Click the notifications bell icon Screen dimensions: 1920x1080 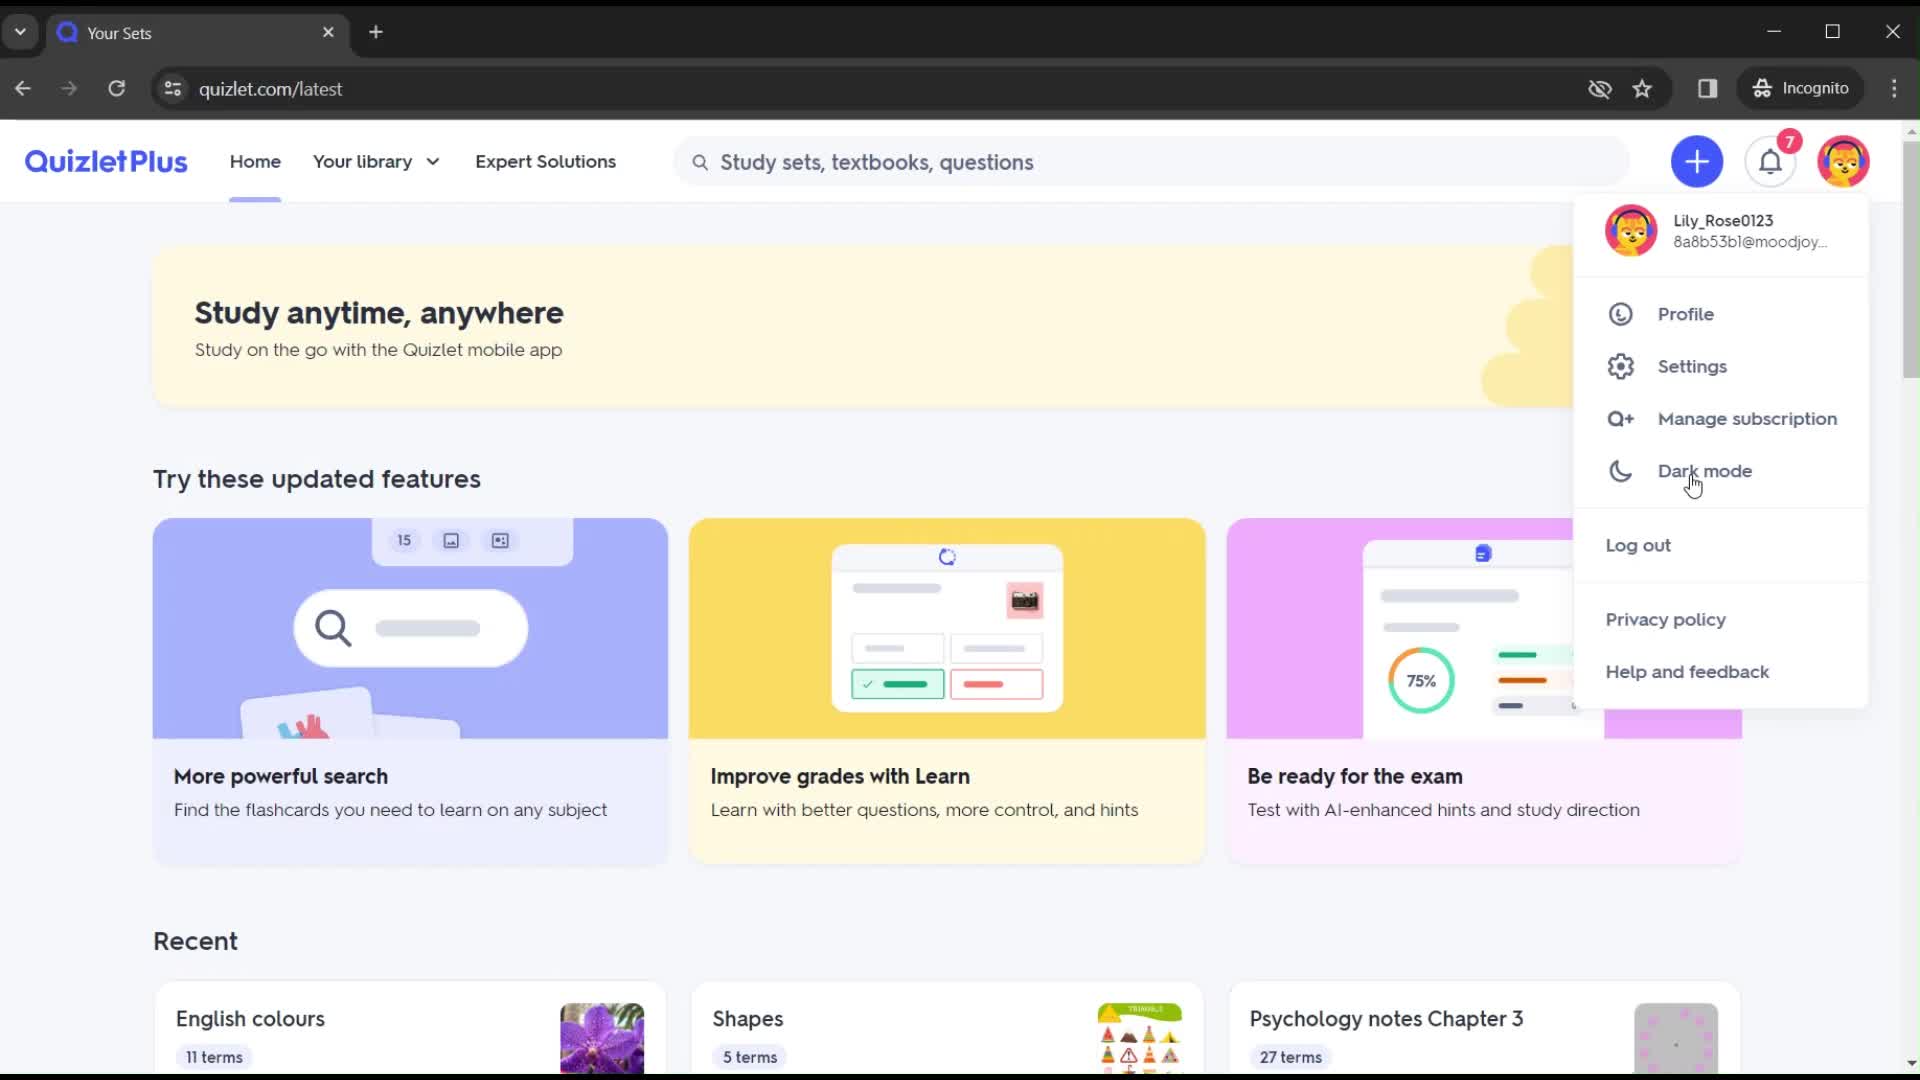1770,161
